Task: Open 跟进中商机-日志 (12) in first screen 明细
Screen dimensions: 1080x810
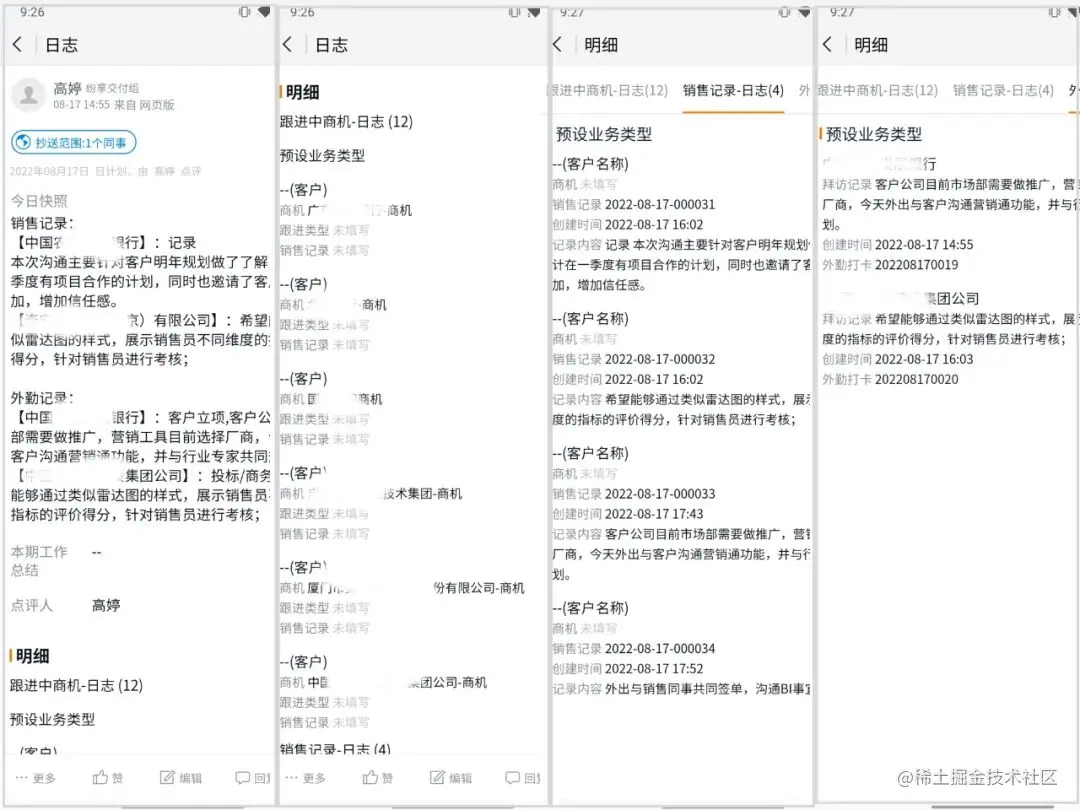Action: (76, 685)
